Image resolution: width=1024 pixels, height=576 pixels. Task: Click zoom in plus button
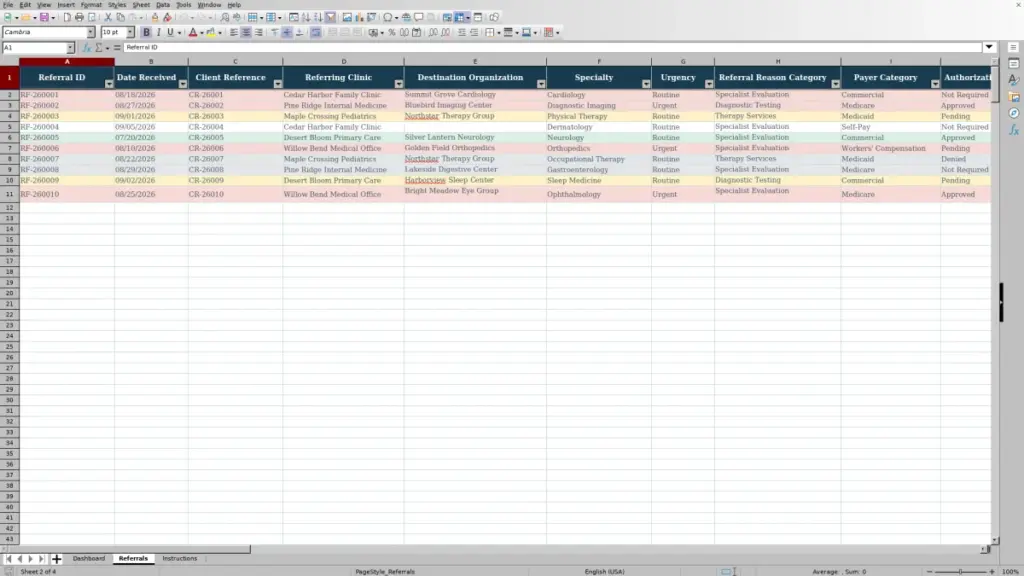pos(991,571)
